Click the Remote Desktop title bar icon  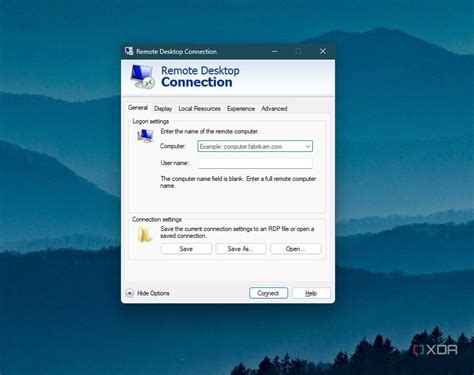pos(129,51)
